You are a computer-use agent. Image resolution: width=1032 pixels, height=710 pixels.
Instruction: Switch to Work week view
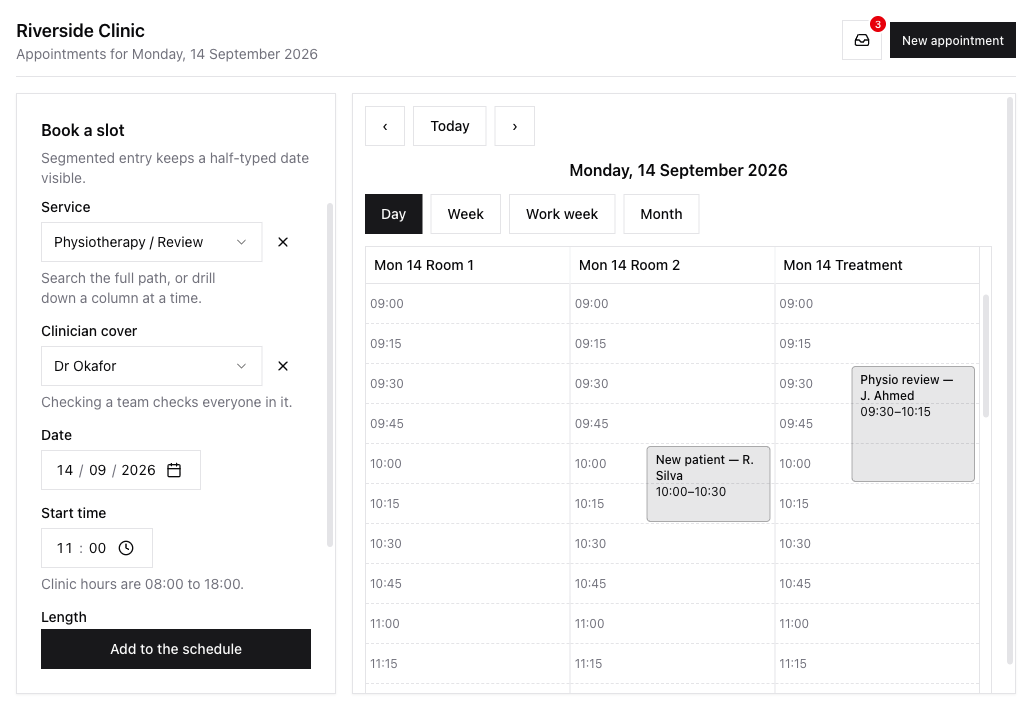click(x=562, y=214)
